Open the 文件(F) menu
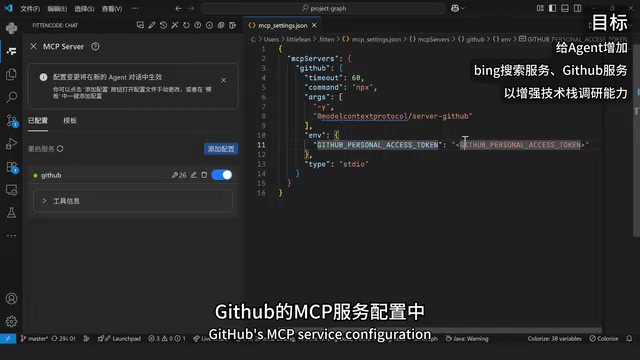 (30, 9)
